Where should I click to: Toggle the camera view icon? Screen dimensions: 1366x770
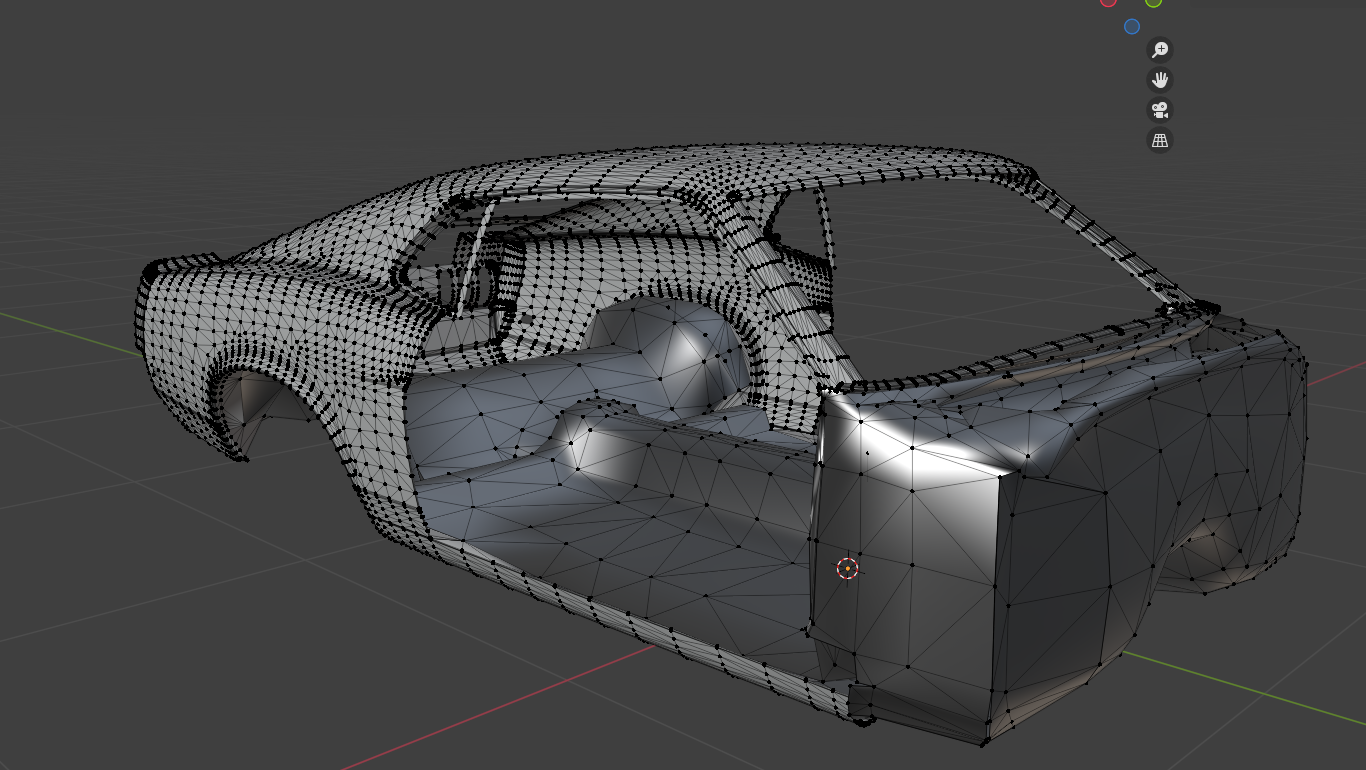point(1160,110)
